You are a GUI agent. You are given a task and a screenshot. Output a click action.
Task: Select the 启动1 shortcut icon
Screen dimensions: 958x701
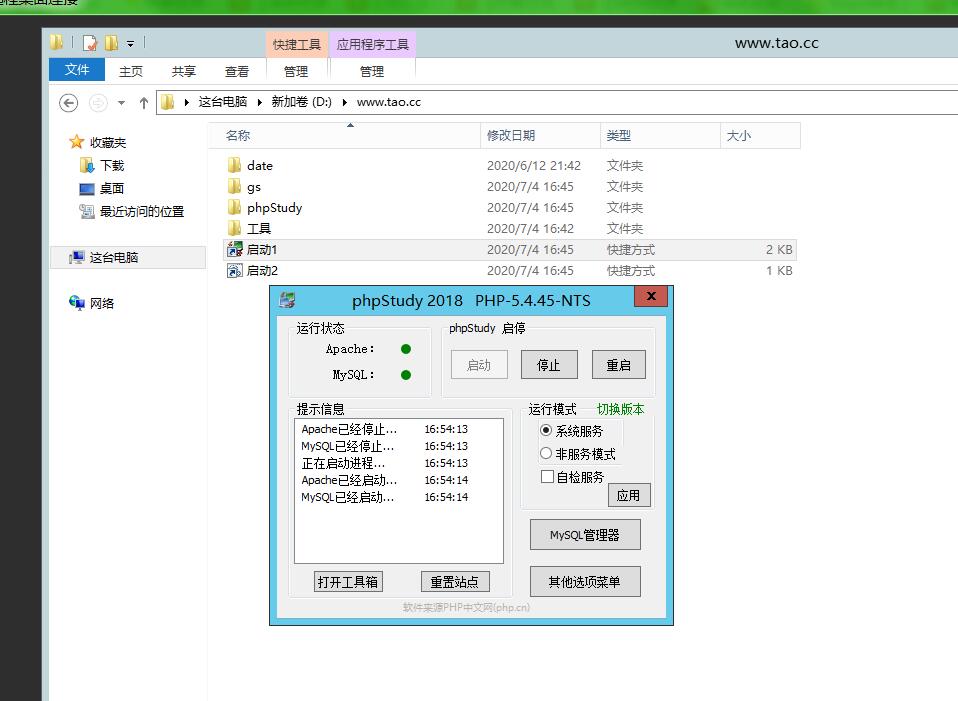pyautogui.click(x=235, y=250)
